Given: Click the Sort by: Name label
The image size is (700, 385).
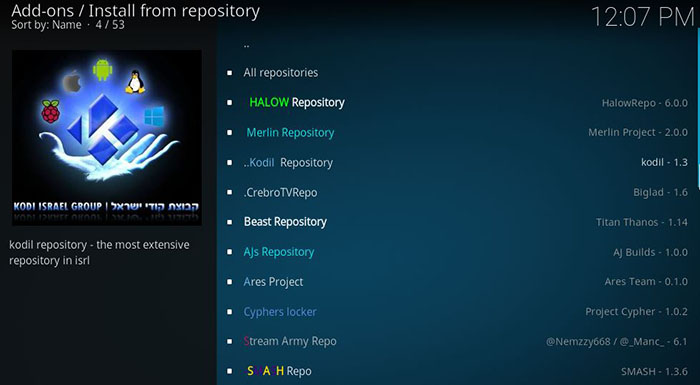Looking at the screenshot, I should [x=46, y=25].
